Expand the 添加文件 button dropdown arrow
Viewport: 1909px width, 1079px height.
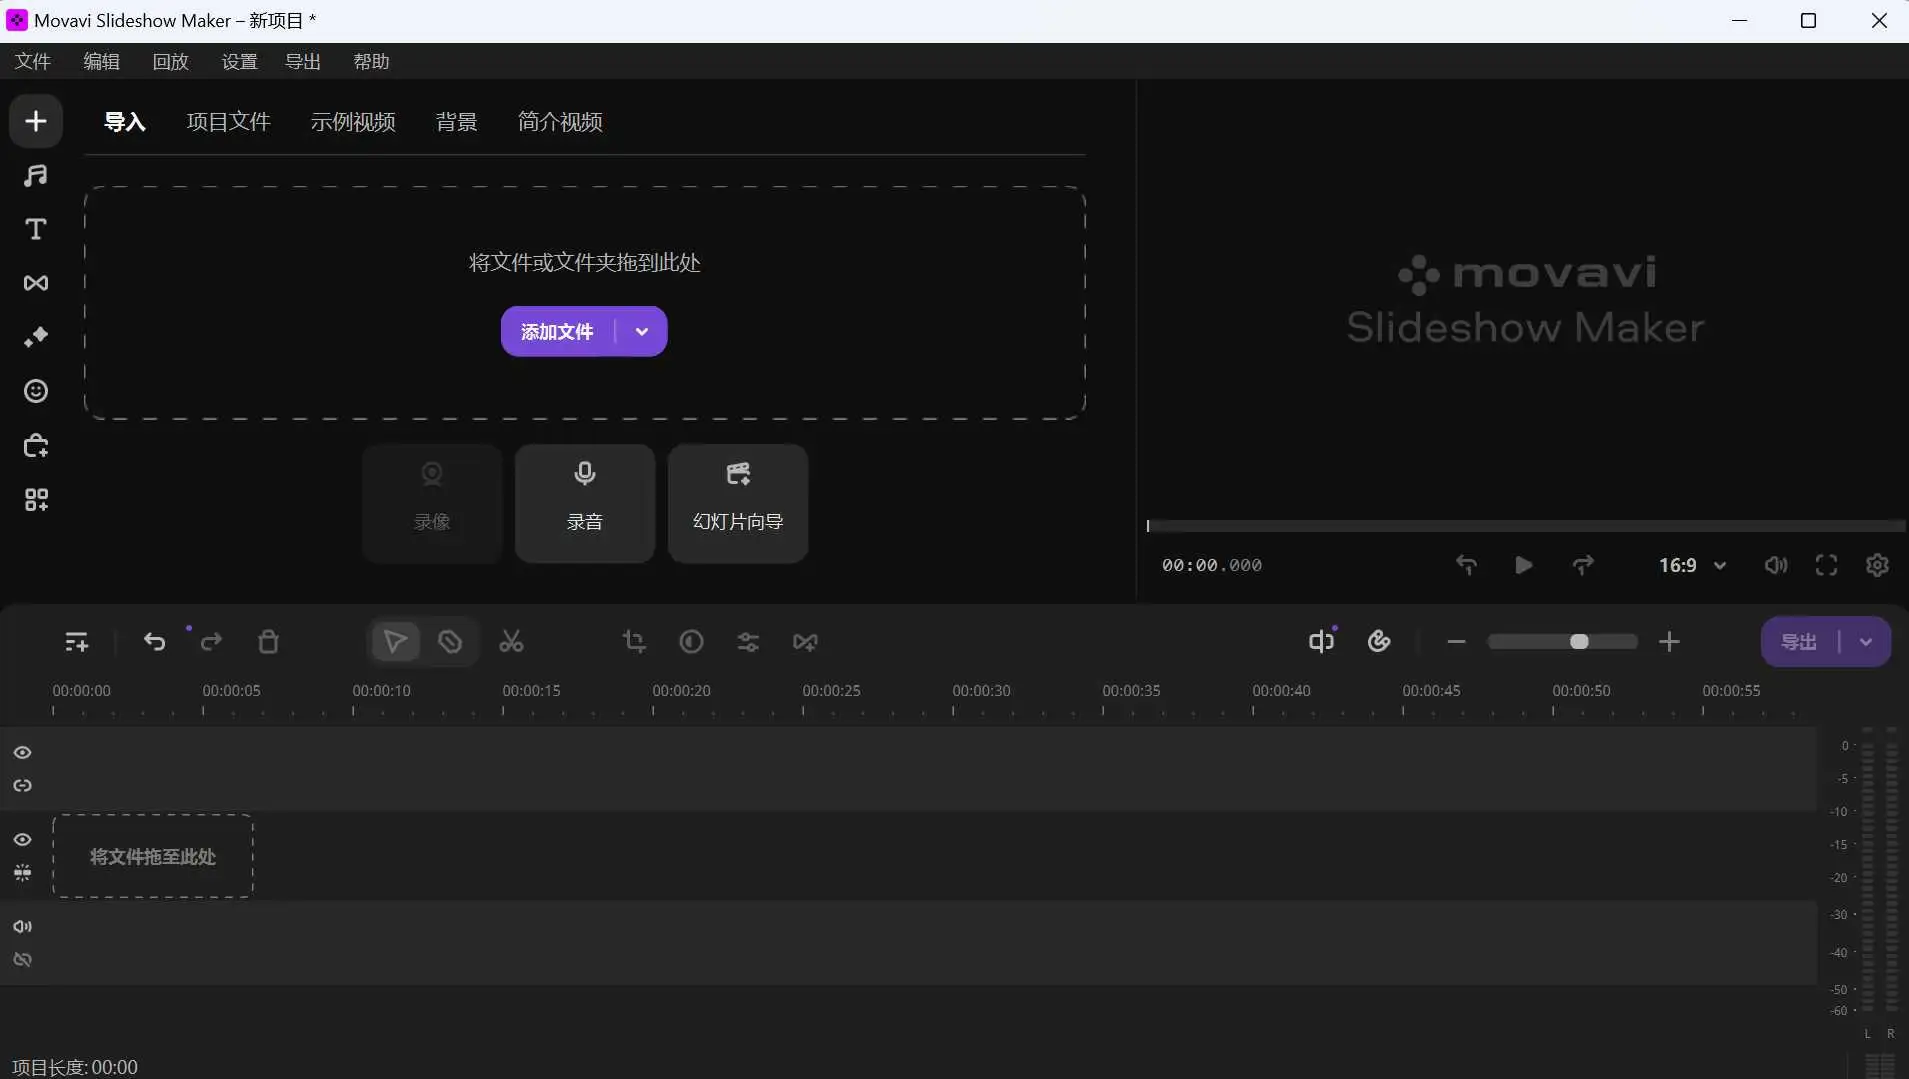[x=641, y=331]
